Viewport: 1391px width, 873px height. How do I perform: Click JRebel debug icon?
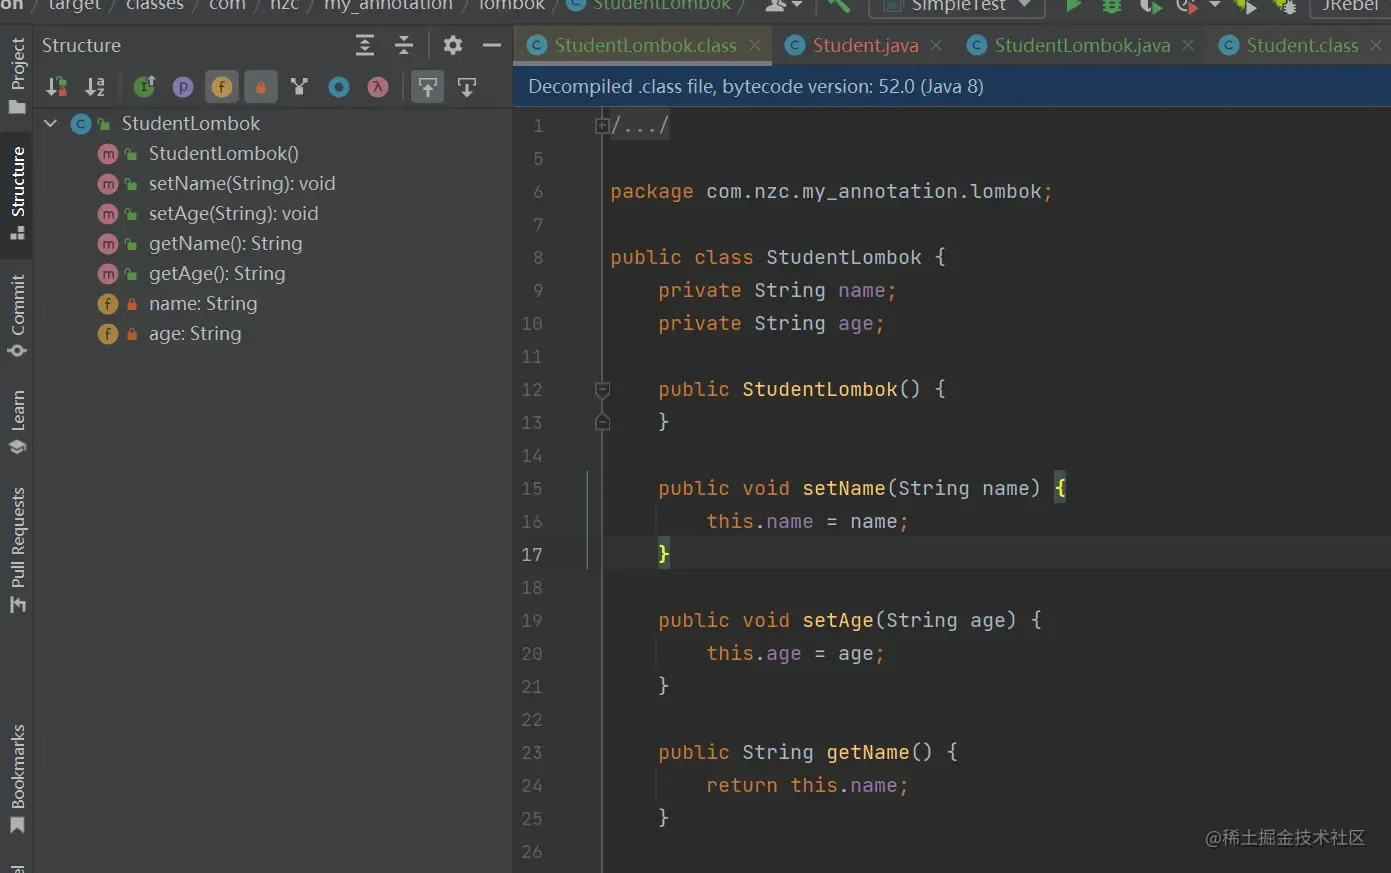pos(1285,6)
